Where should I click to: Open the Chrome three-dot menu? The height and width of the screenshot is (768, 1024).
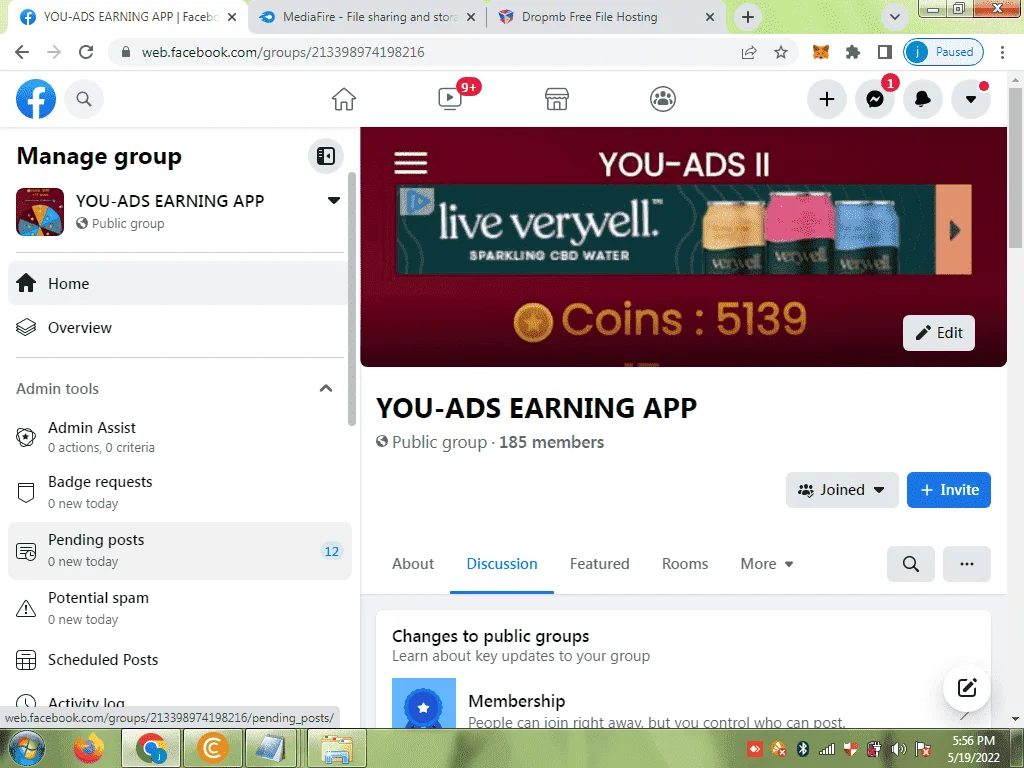pyautogui.click(x=1002, y=52)
